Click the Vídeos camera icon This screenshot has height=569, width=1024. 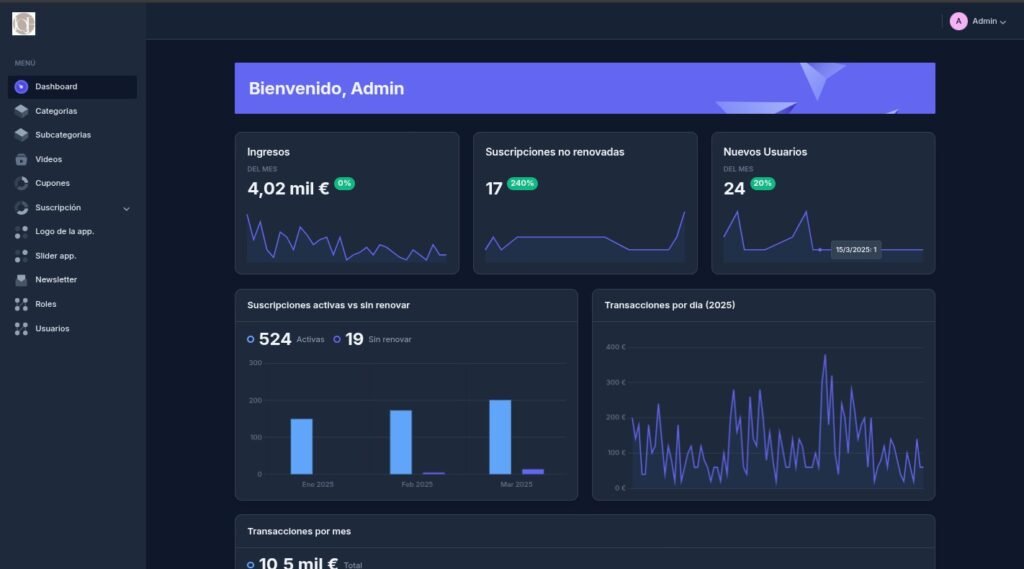[21, 159]
